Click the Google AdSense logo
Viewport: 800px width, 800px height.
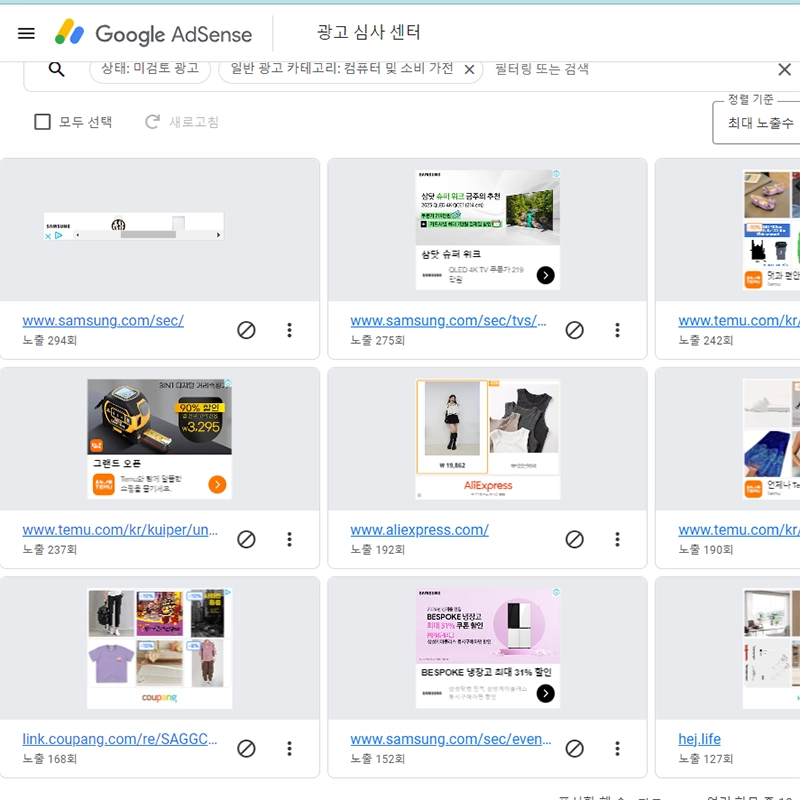pos(153,33)
